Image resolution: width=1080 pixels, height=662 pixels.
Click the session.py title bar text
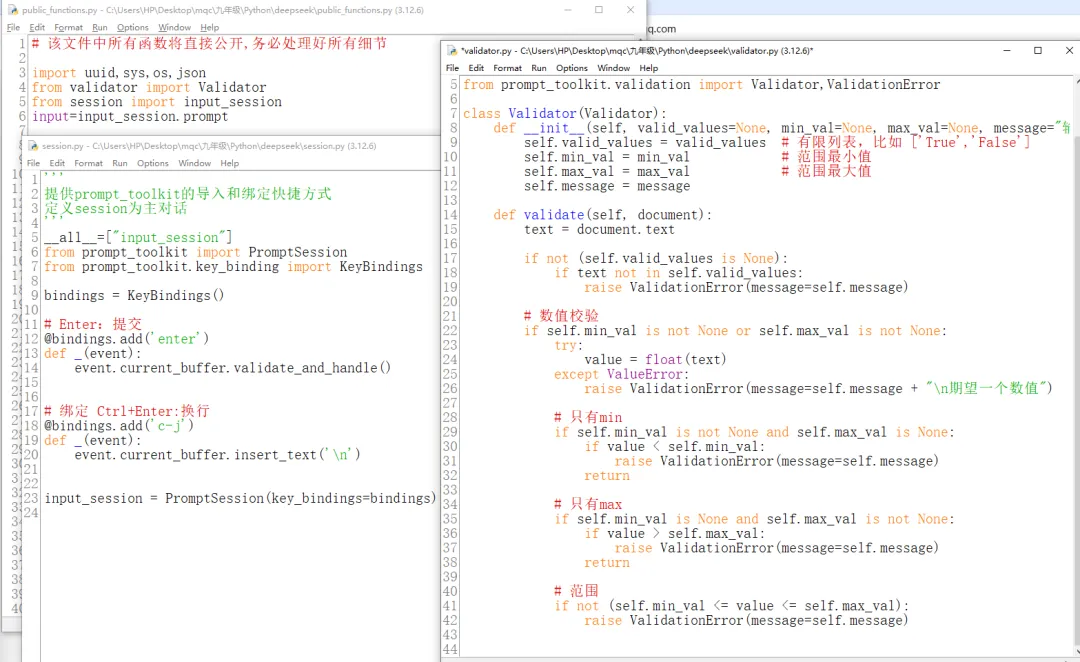click(209, 145)
